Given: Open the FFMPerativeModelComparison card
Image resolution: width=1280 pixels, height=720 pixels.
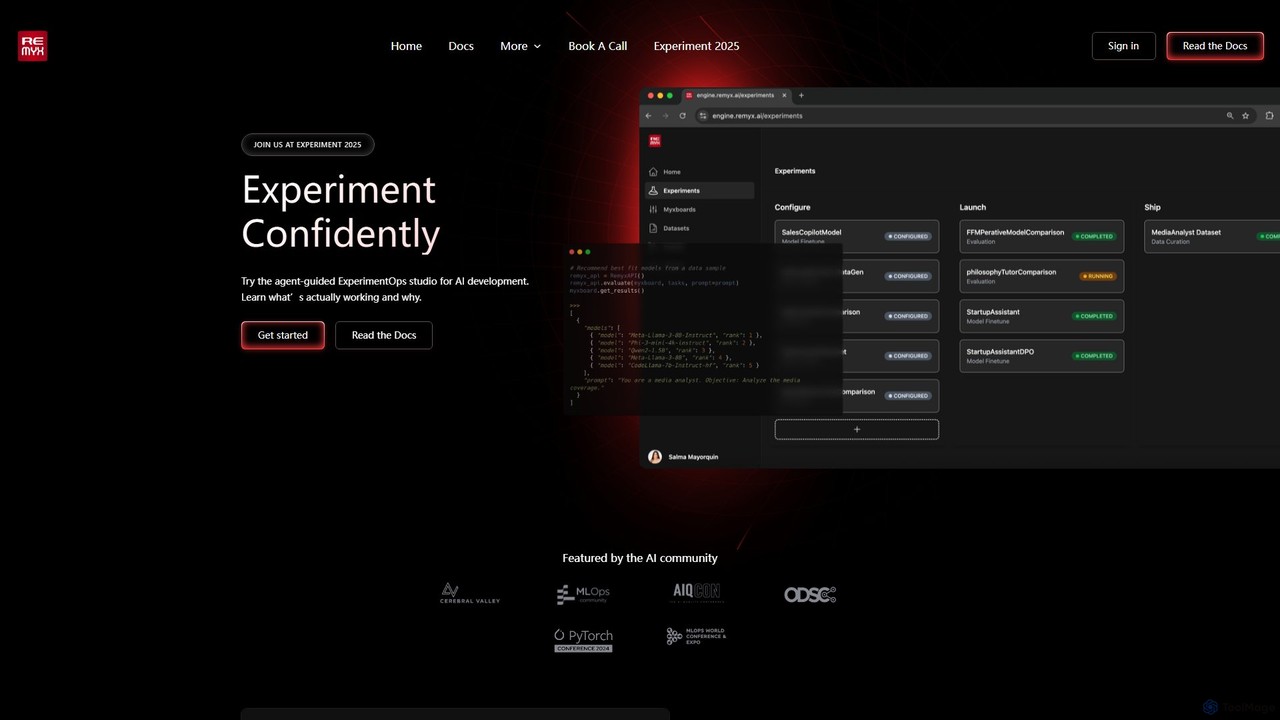Looking at the screenshot, I should pyautogui.click(x=1041, y=236).
